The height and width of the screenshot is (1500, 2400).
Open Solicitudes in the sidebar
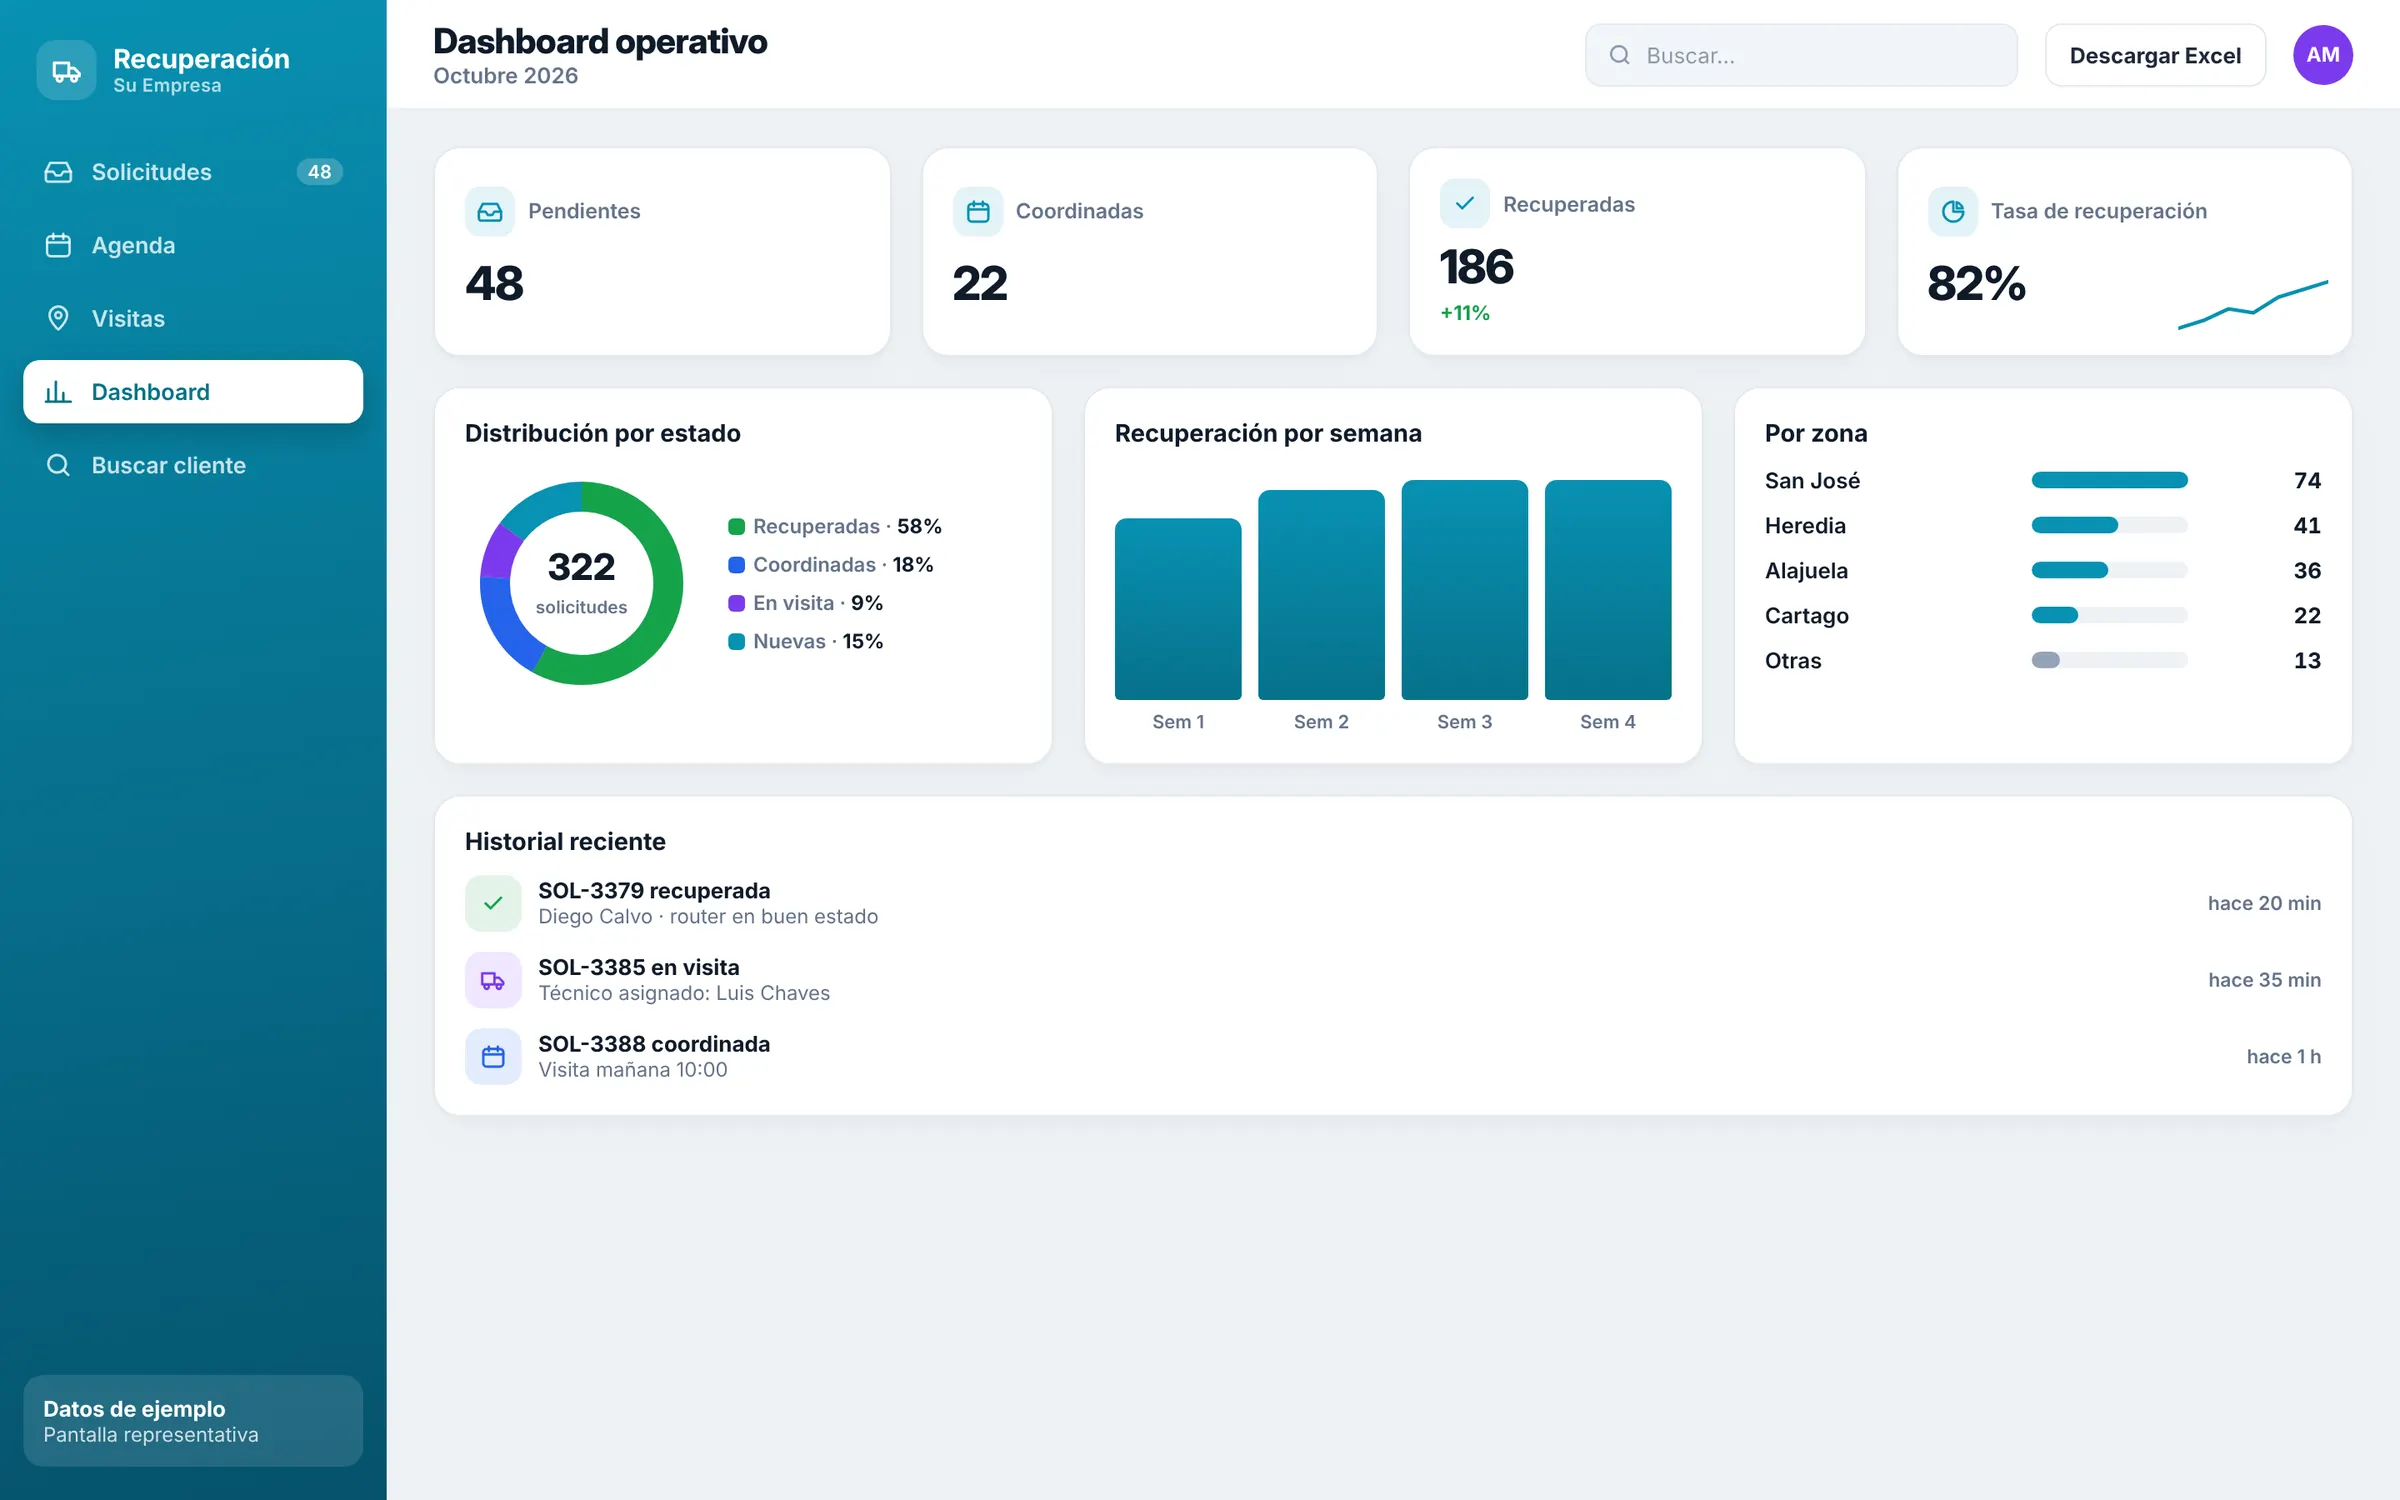pyautogui.click(x=193, y=172)
